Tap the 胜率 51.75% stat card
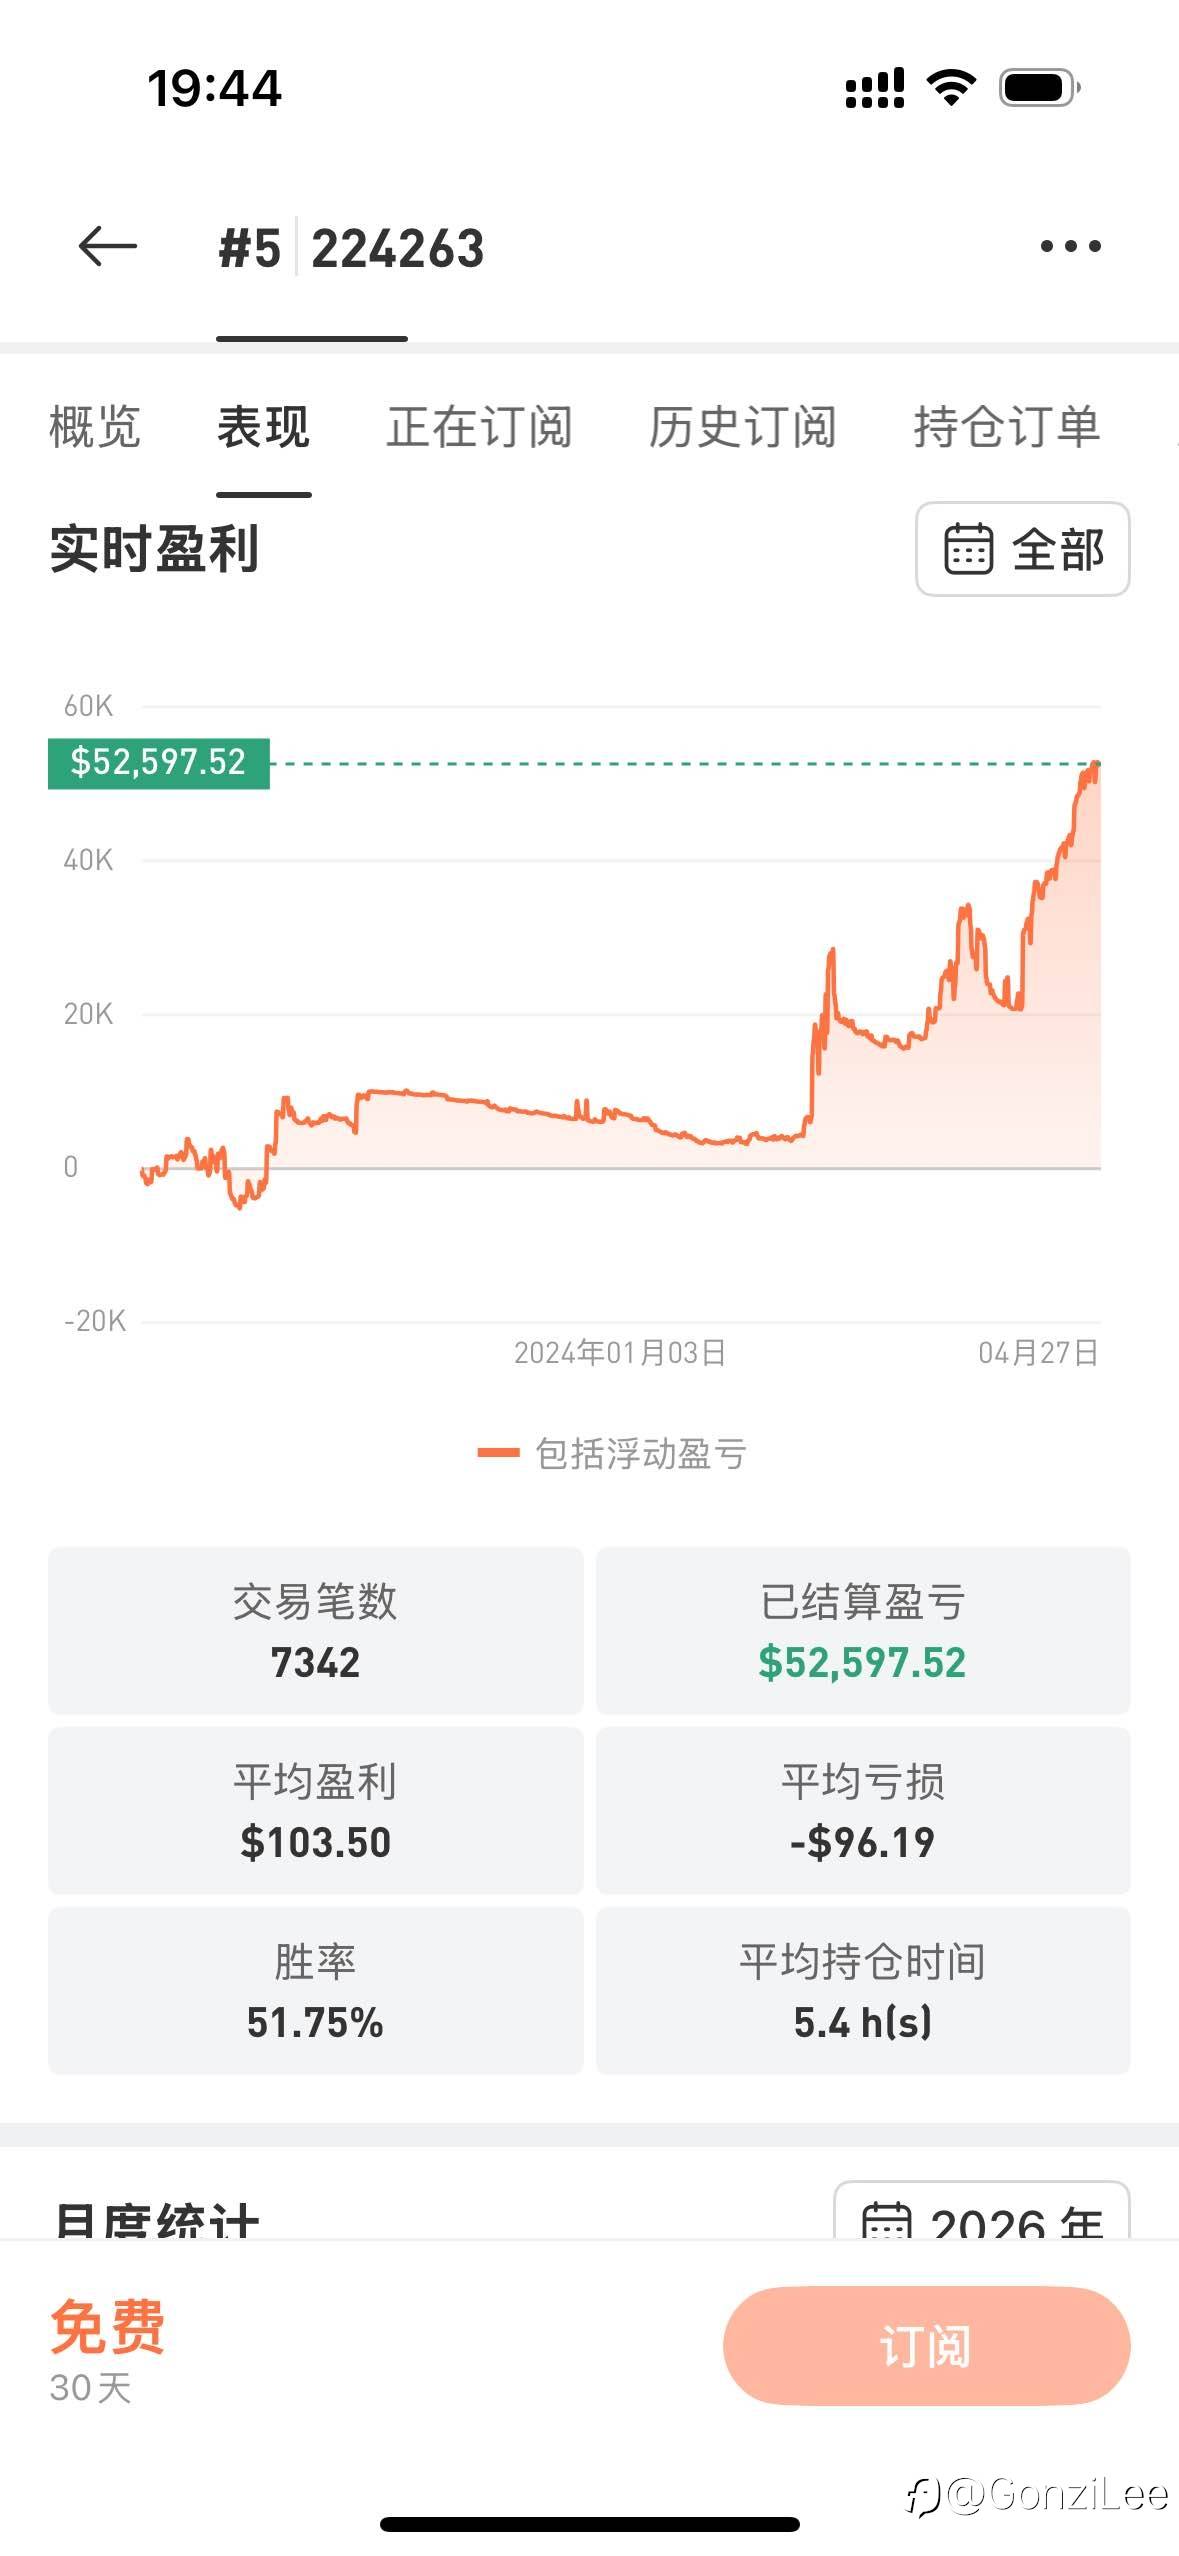The width and height of the screenshot is (1179, 2556). (x=315, y=1991)
